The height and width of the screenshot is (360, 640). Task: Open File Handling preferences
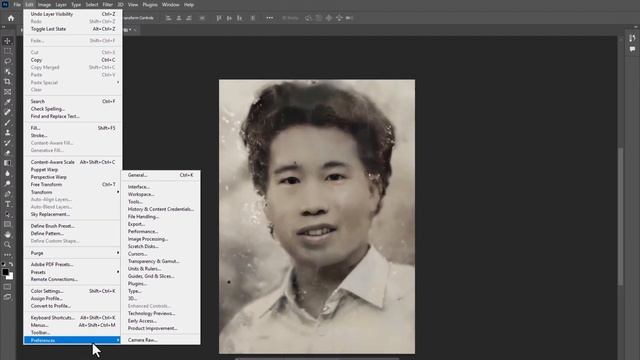pos(161,217)
